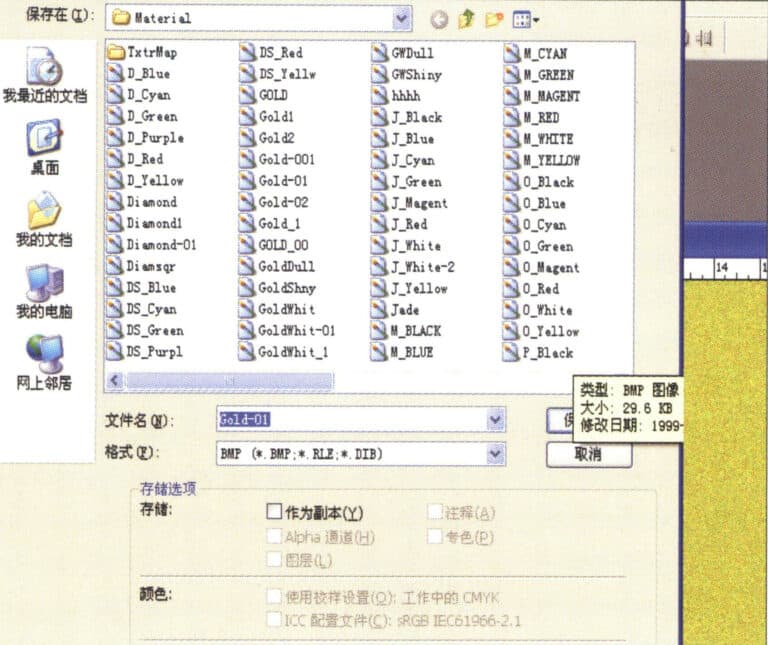Screen dimensions: 768x645
Task: Toggle 使用校样设置 proof setup checkbox
Action: [274, 597]
